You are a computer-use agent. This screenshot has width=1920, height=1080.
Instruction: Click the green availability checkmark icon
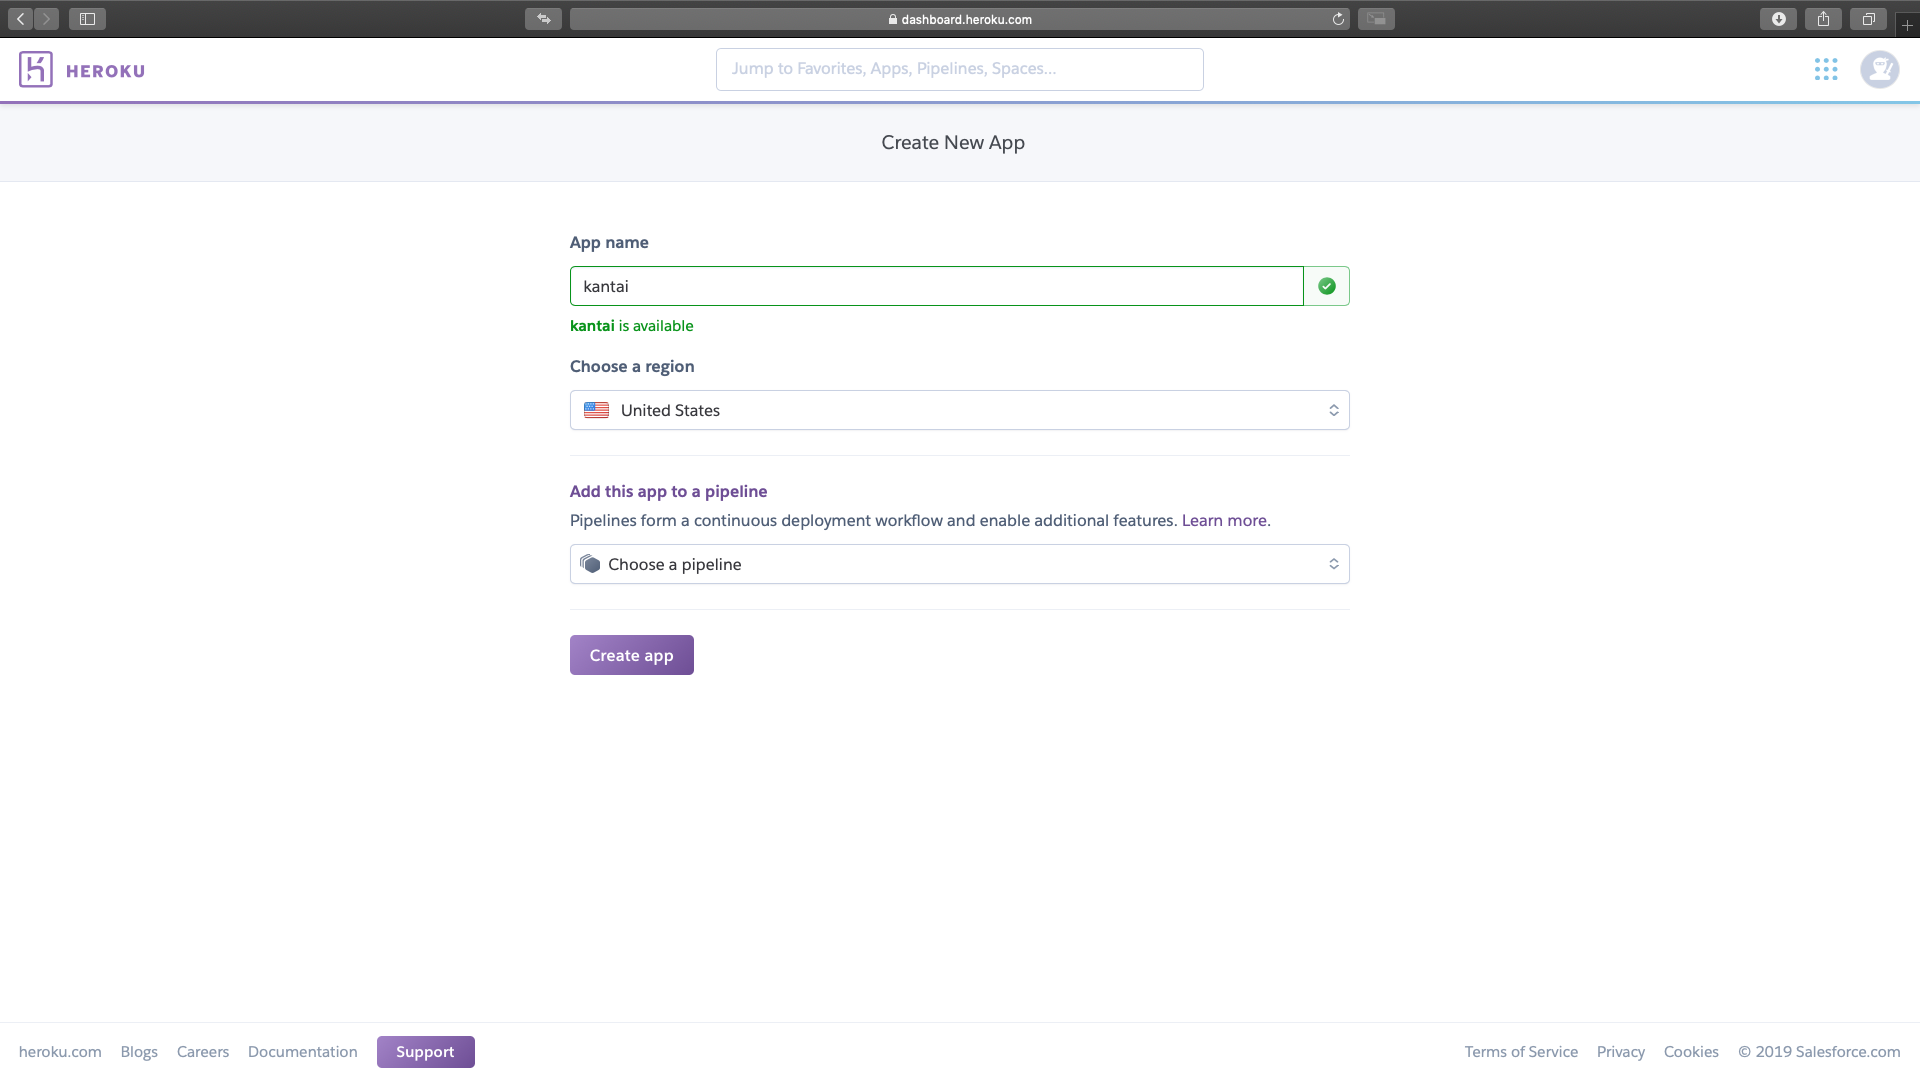coord(1327,286)
